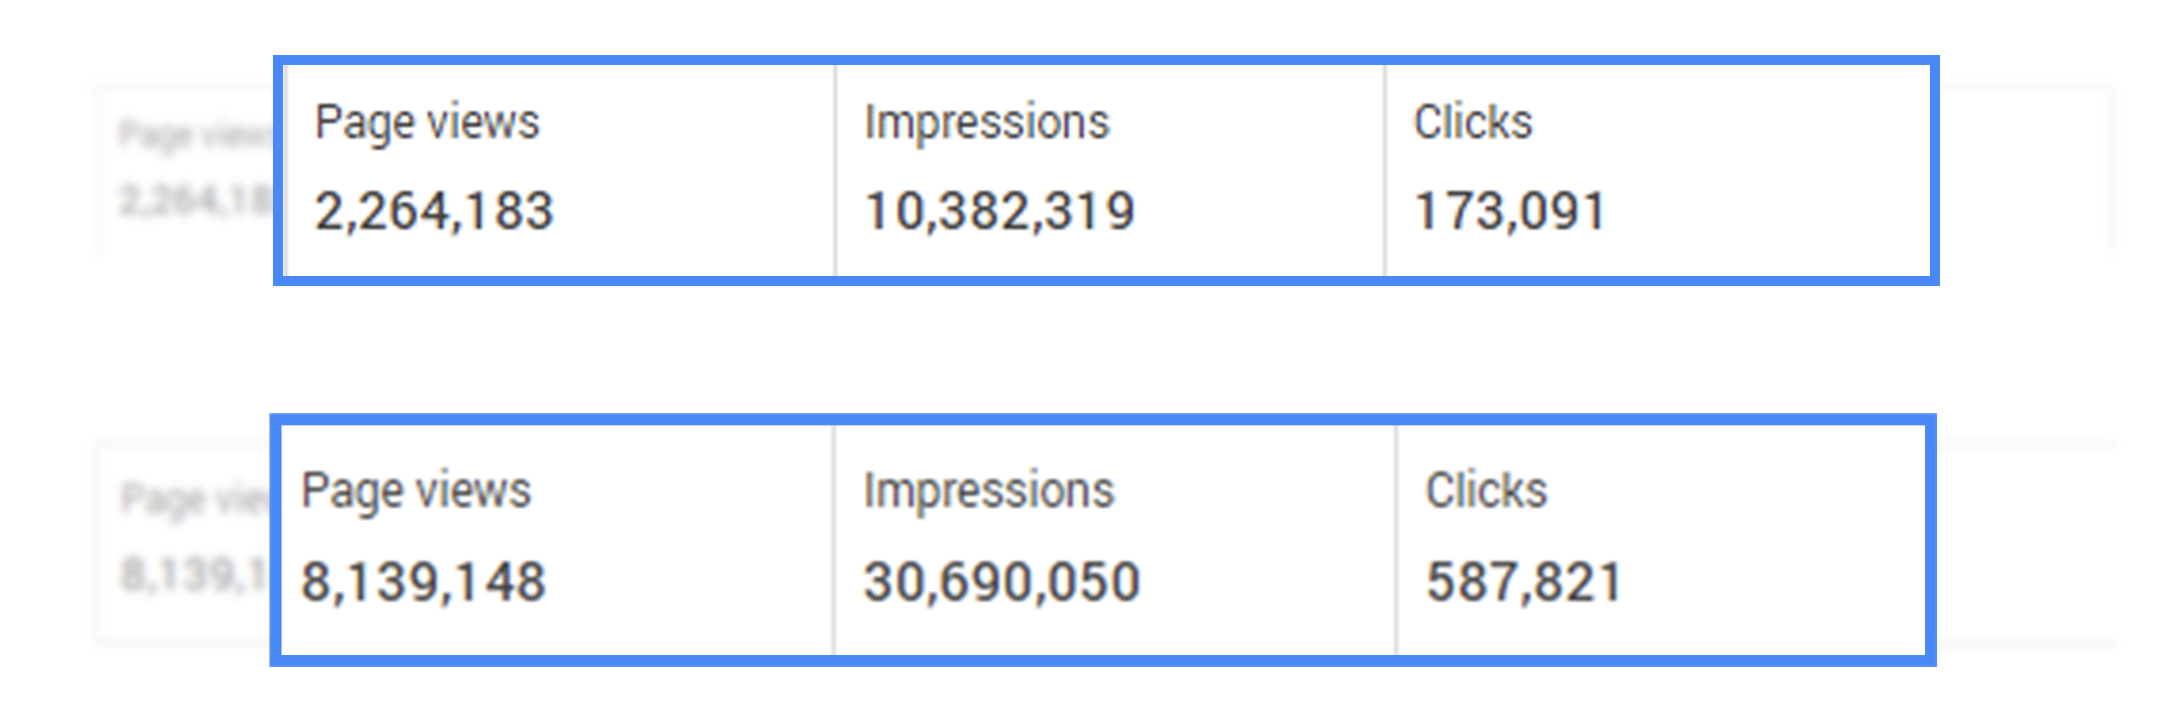
Task: Click the bottom Page views label
Action: pyautogui.click(x=416, y=491)
